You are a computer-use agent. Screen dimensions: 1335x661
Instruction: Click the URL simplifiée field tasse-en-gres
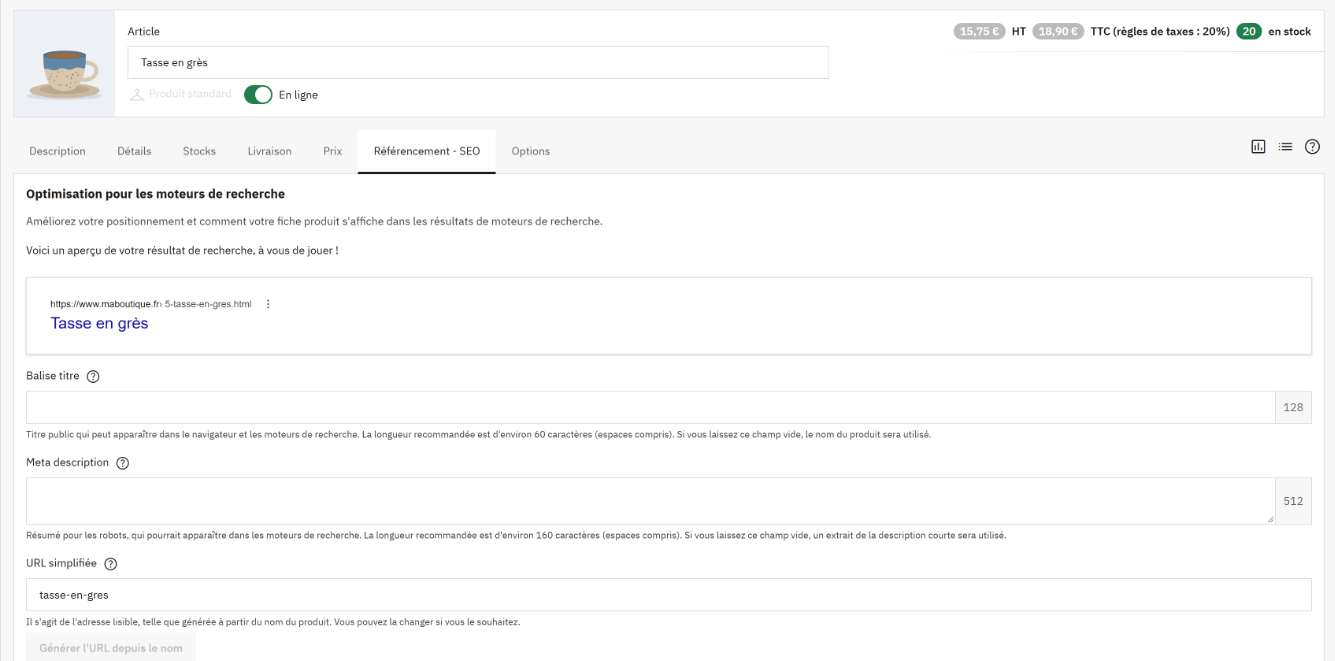click(668, 594)
